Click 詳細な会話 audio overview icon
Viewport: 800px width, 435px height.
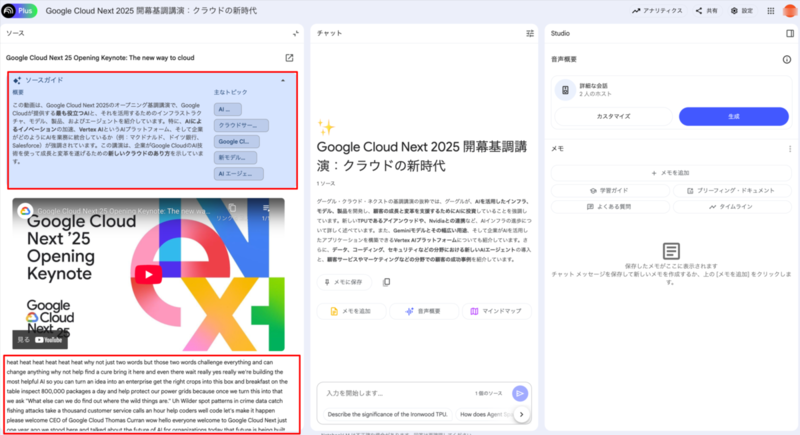565,90
